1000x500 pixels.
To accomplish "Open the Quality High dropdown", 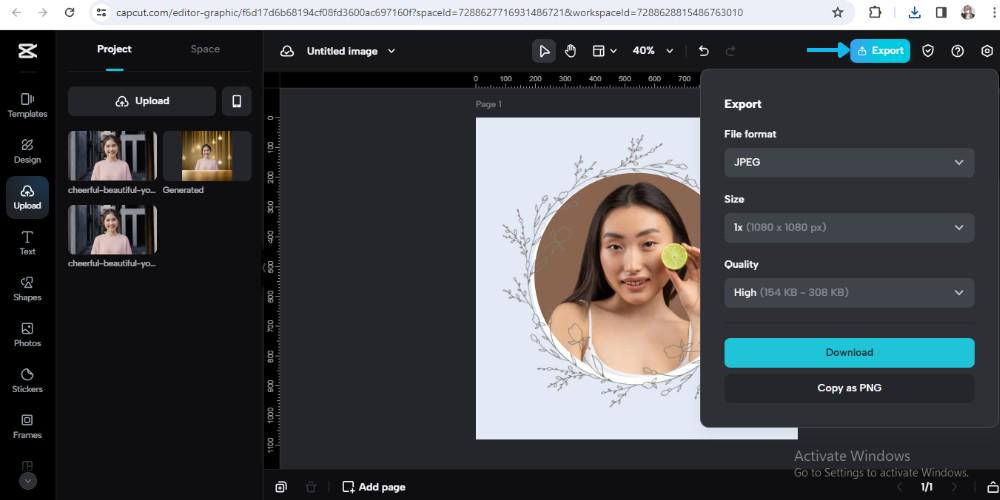I will tap(849, 293).
